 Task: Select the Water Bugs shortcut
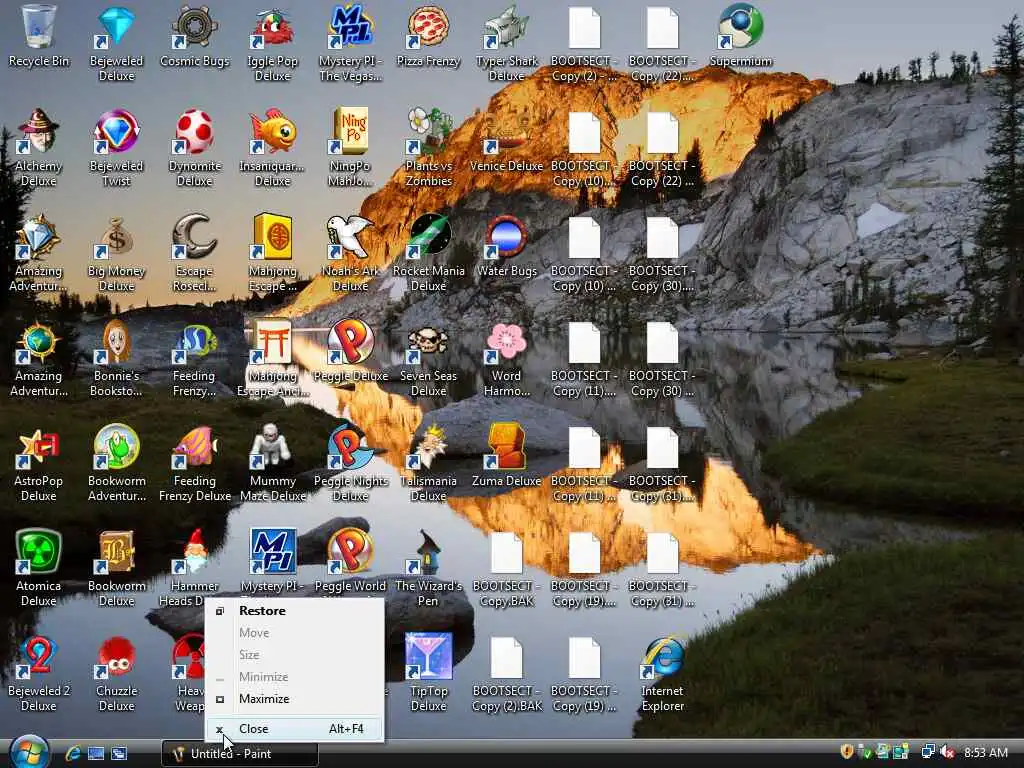(x=507, y=246)
